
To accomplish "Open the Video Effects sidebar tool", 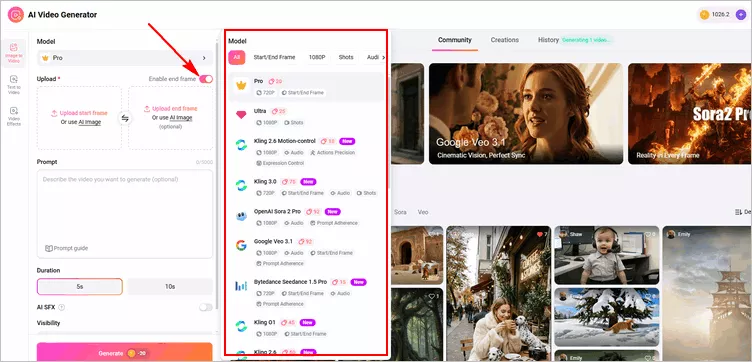I will point(13,116).
